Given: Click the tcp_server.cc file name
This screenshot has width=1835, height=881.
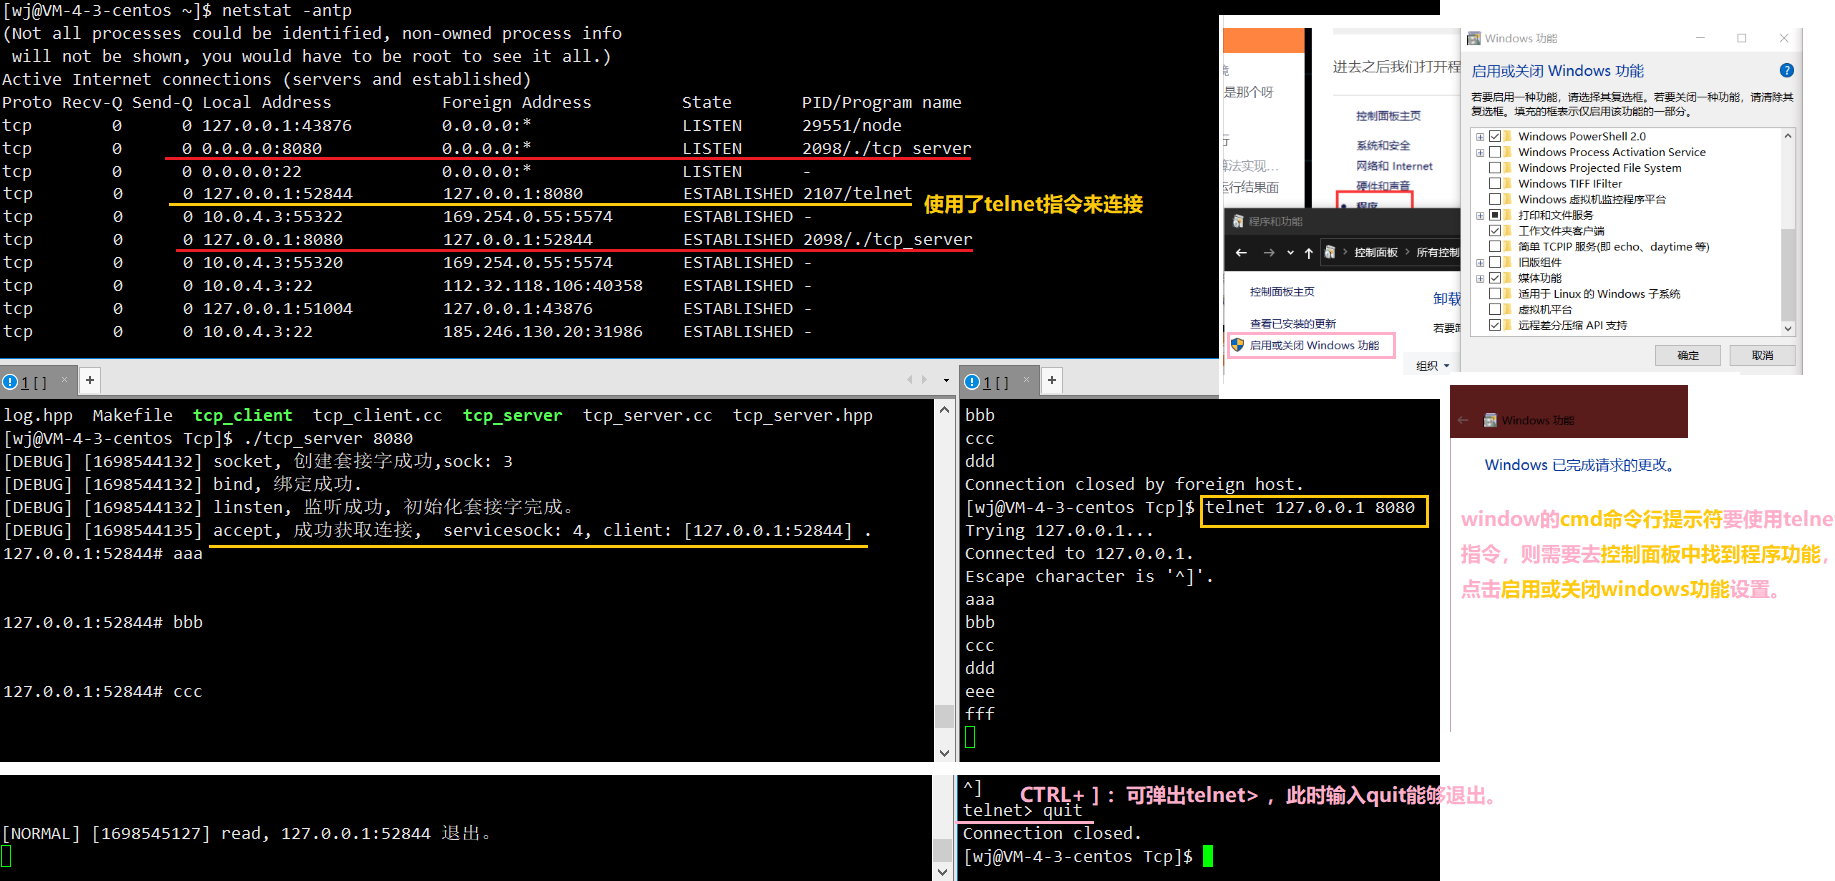Looking at the screenshot, I should pyautogui.click(x=648, y=415).
